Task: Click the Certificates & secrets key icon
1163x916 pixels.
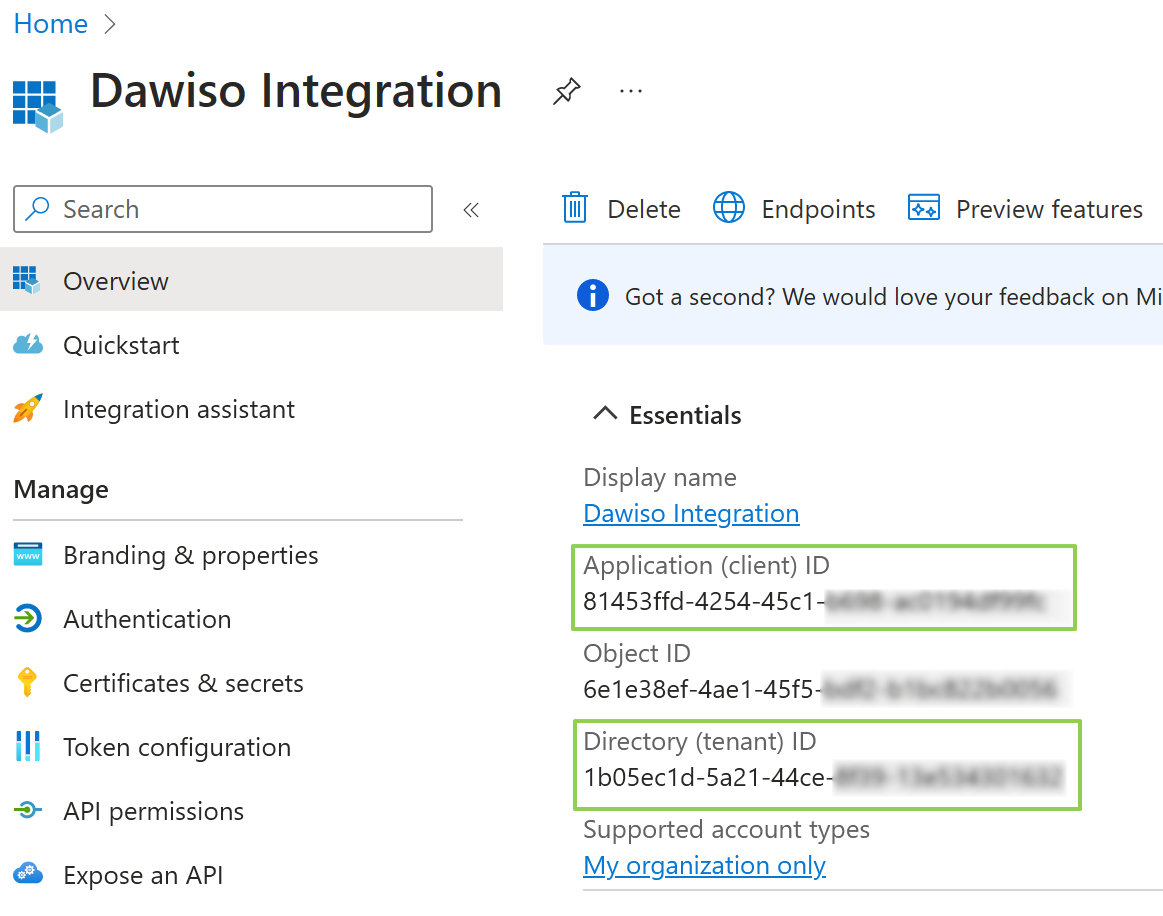Action: (x=27, y=683)
